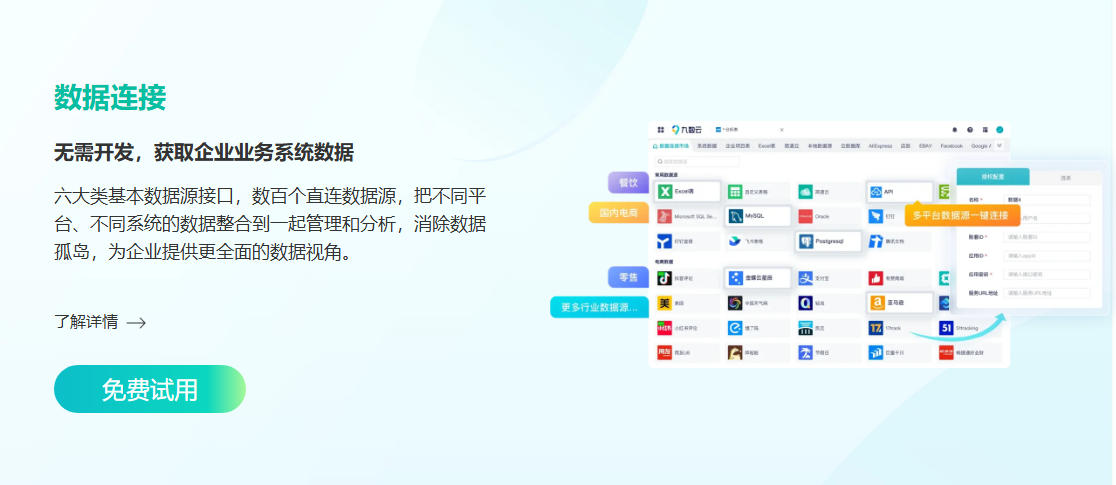1116x485 pixels.
Task: Open the apps grid icon in preview
Action: pos(660,130)
